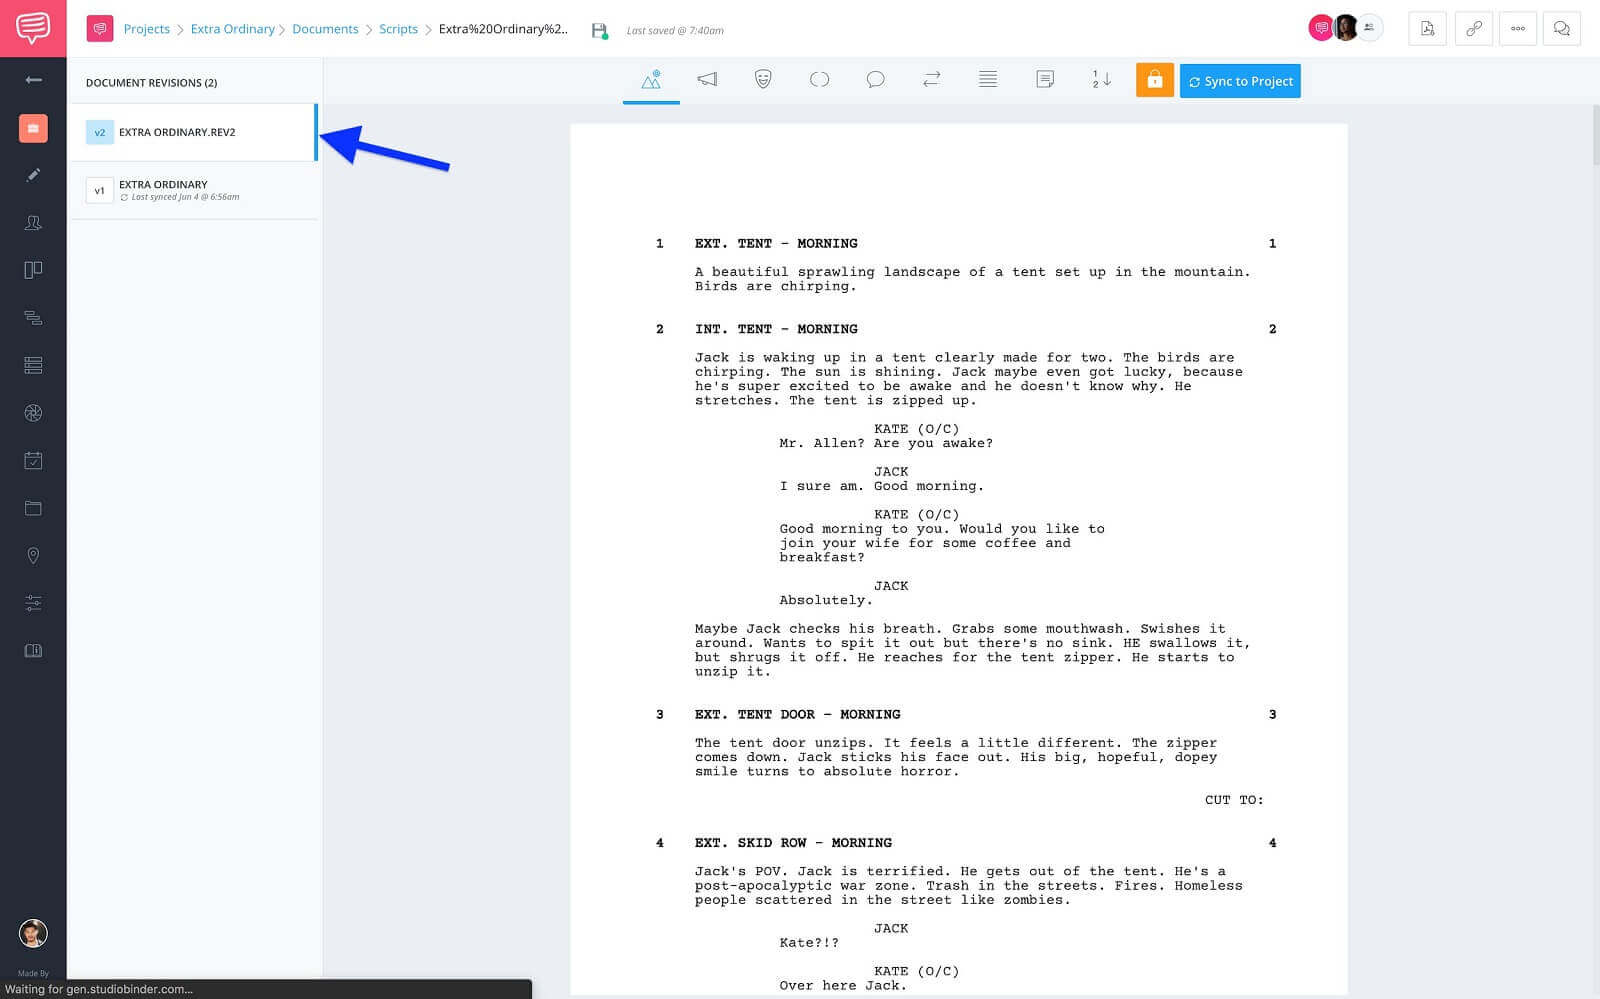Image resolution: width=1600 pixels, height=999 pixels.
Task: Open the more options ellipsis menu
Action: [1517, 29]
